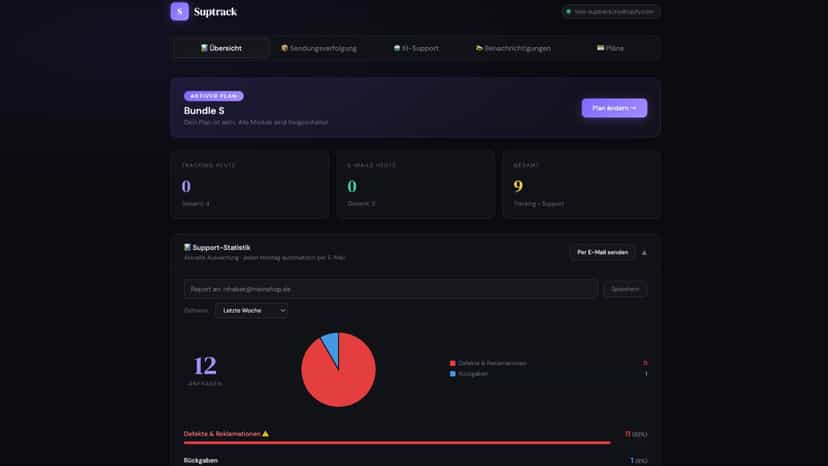Click the Rückgaben row label at the bottom

[x=201, y=460]
